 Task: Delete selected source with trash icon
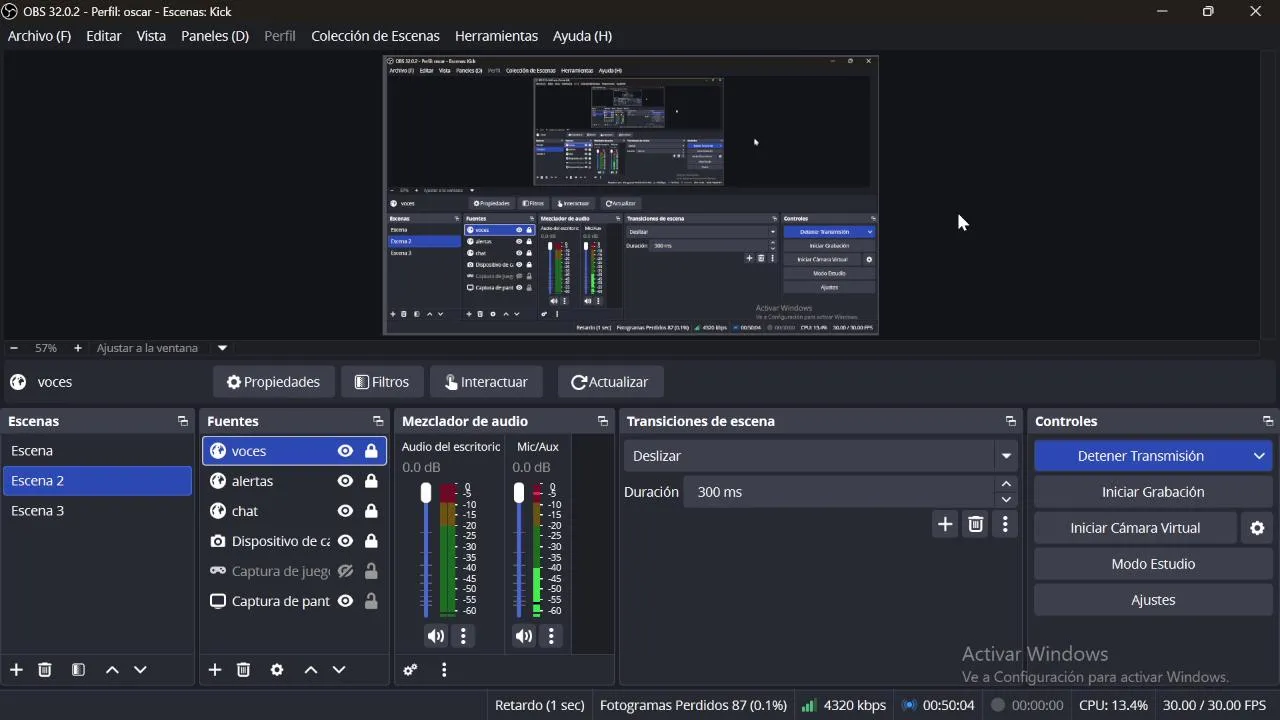tap(243, 670)
